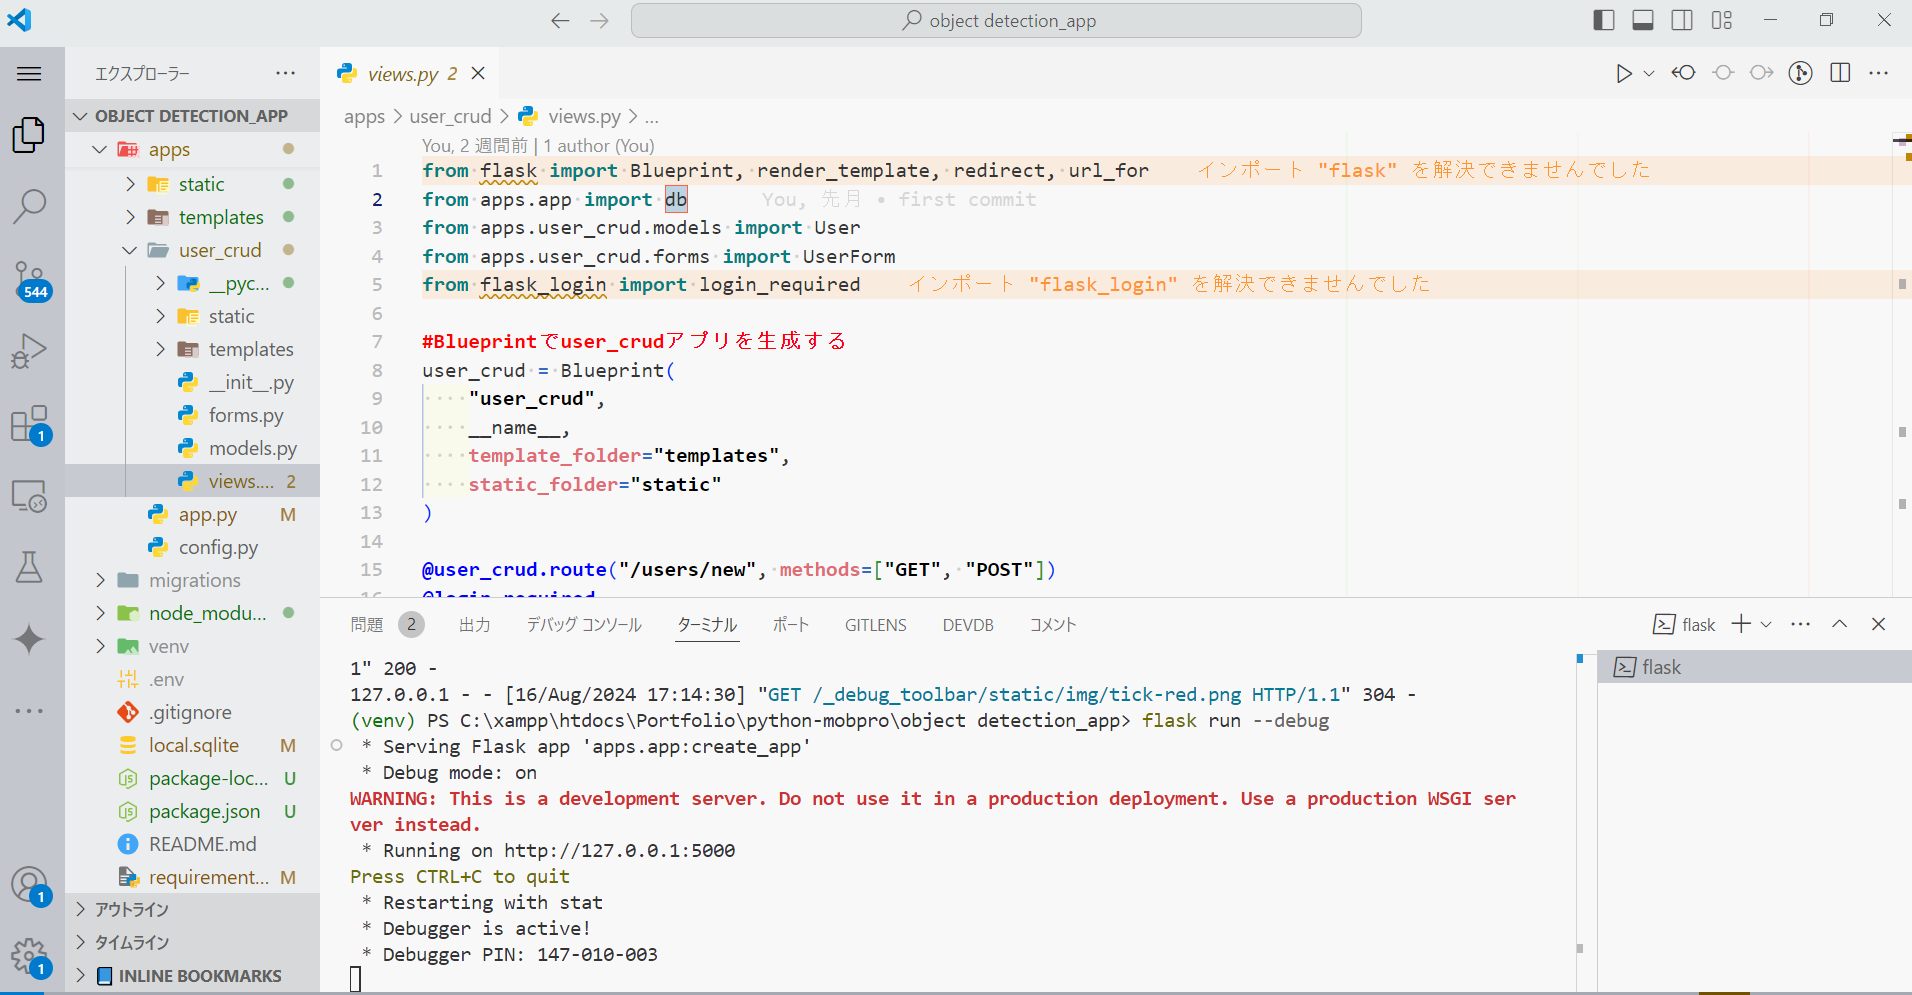This screenshot has width=1912, height=995.
Task: Open the Problems tab showing 2 issues
Action: 365,624
